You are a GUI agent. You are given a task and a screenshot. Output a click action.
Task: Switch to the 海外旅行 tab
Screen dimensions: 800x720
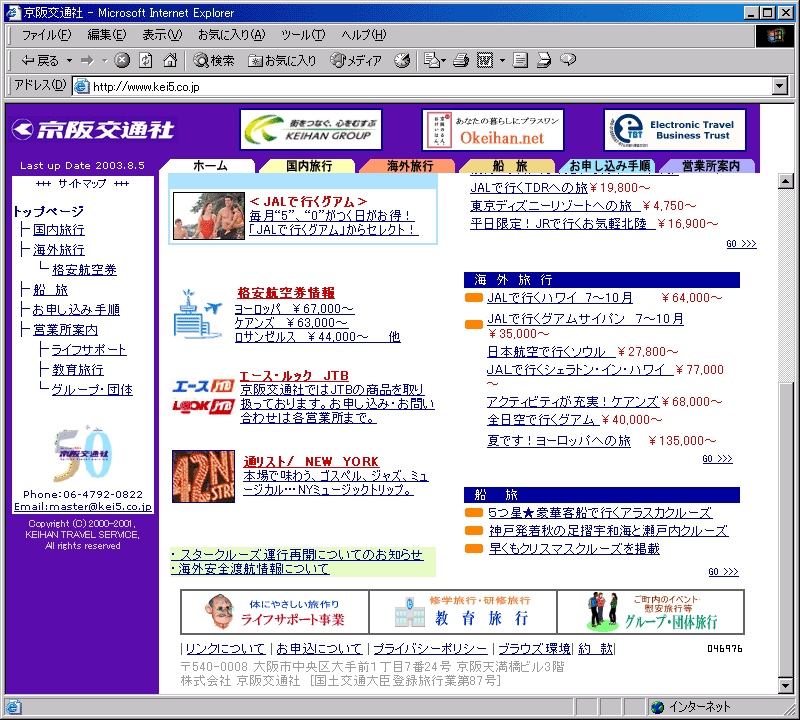coord(410,166)
